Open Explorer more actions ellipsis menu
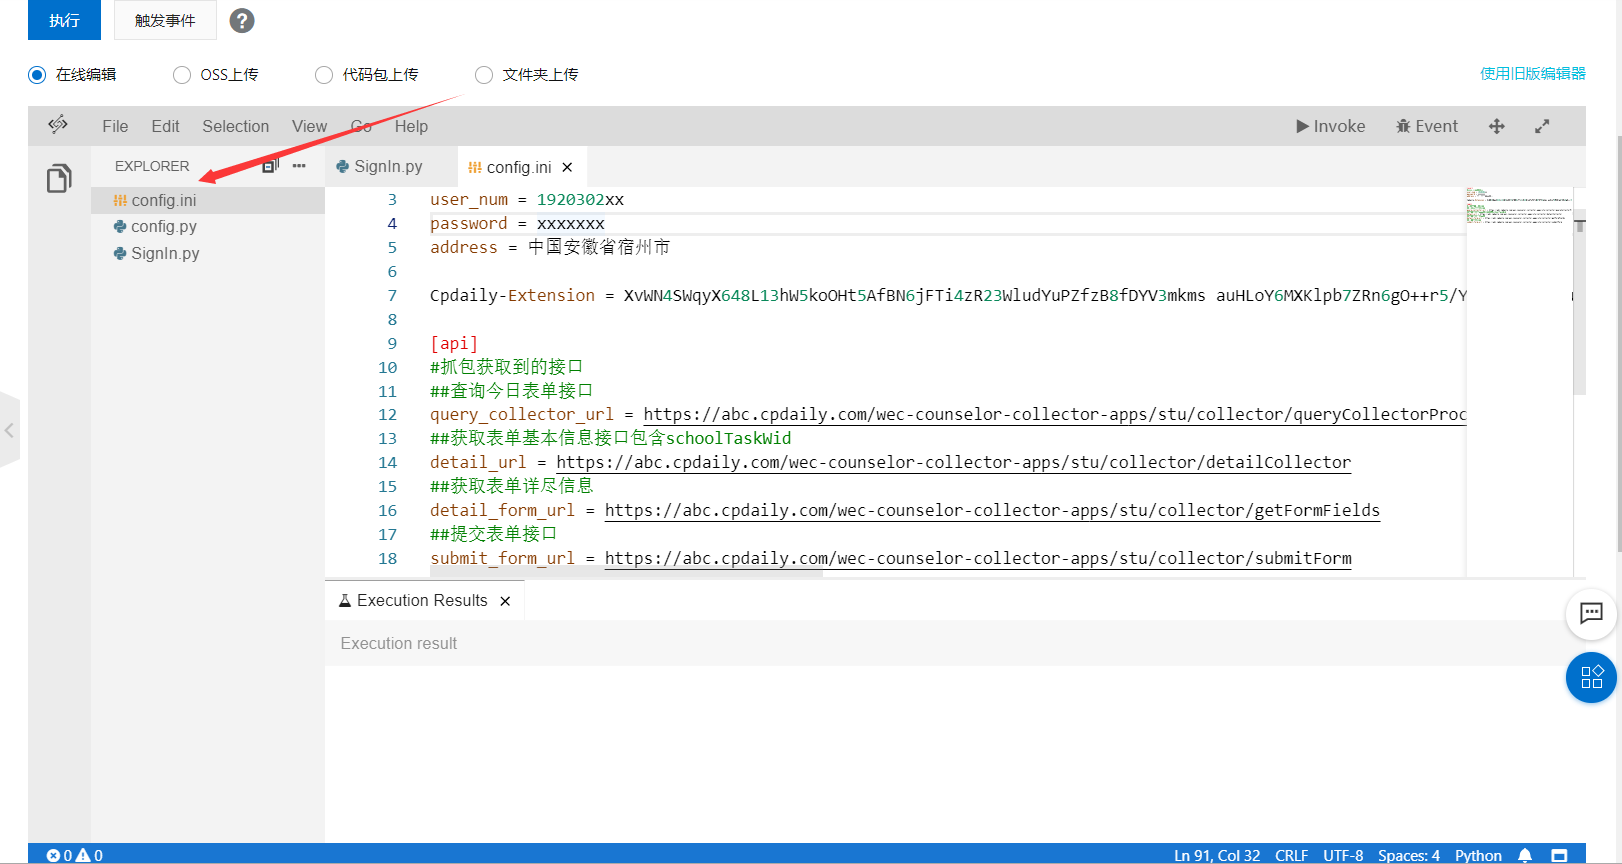This screenshot has width=1622, height=864. pos(299,166)
